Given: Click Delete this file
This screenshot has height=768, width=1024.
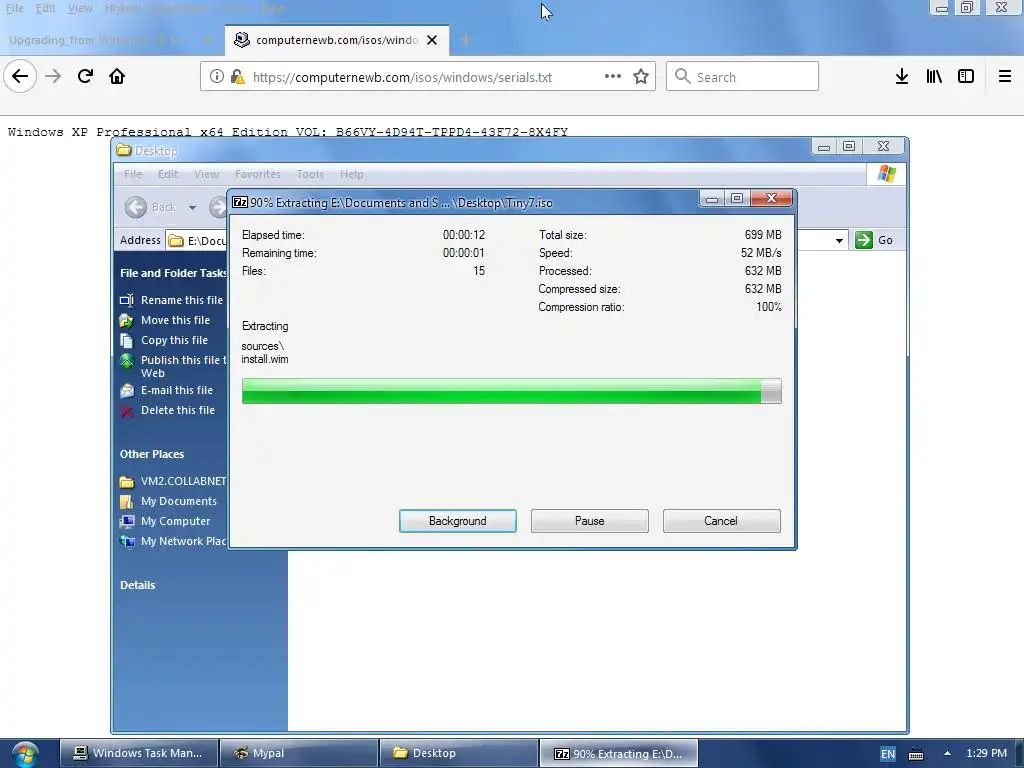Looking at the screenshot, I should point(178,410).
